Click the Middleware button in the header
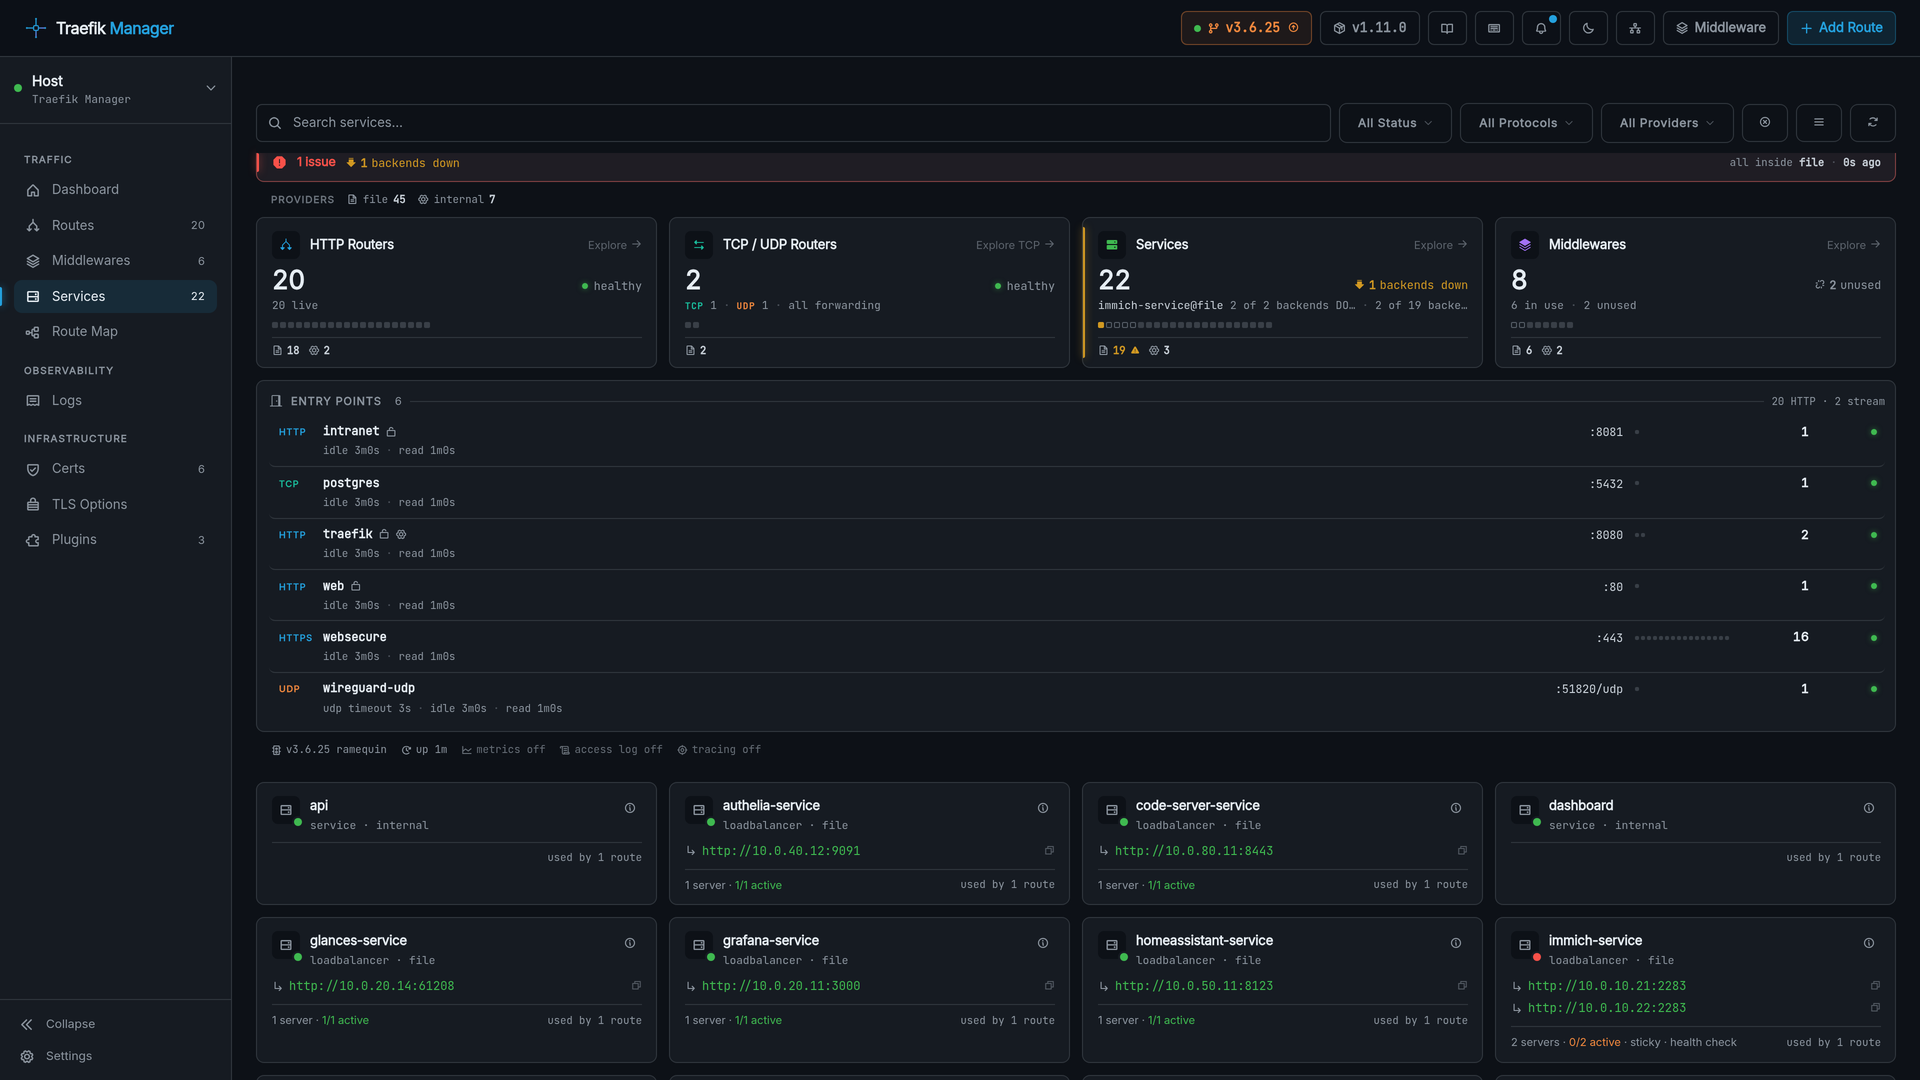Viewport: 1920px width, 1080px height. [1720, 28]
